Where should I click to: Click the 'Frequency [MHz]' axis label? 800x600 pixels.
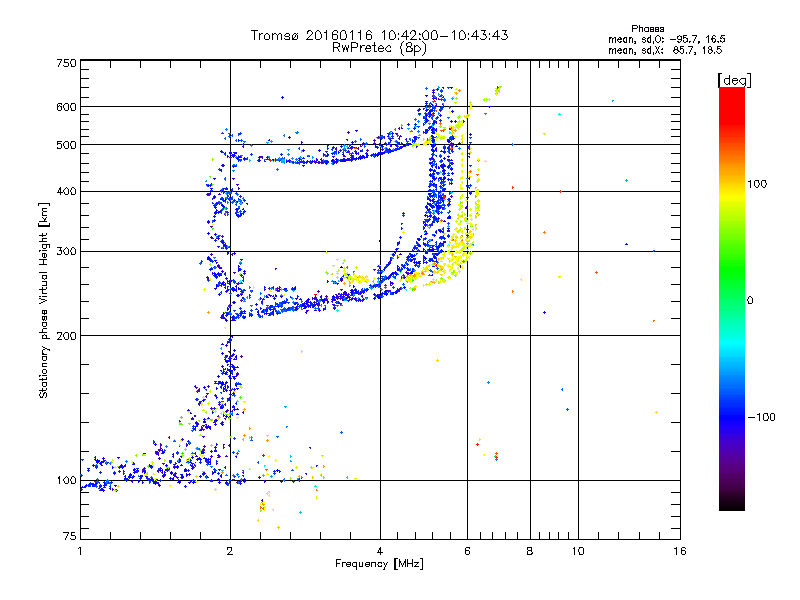point(379,564)
